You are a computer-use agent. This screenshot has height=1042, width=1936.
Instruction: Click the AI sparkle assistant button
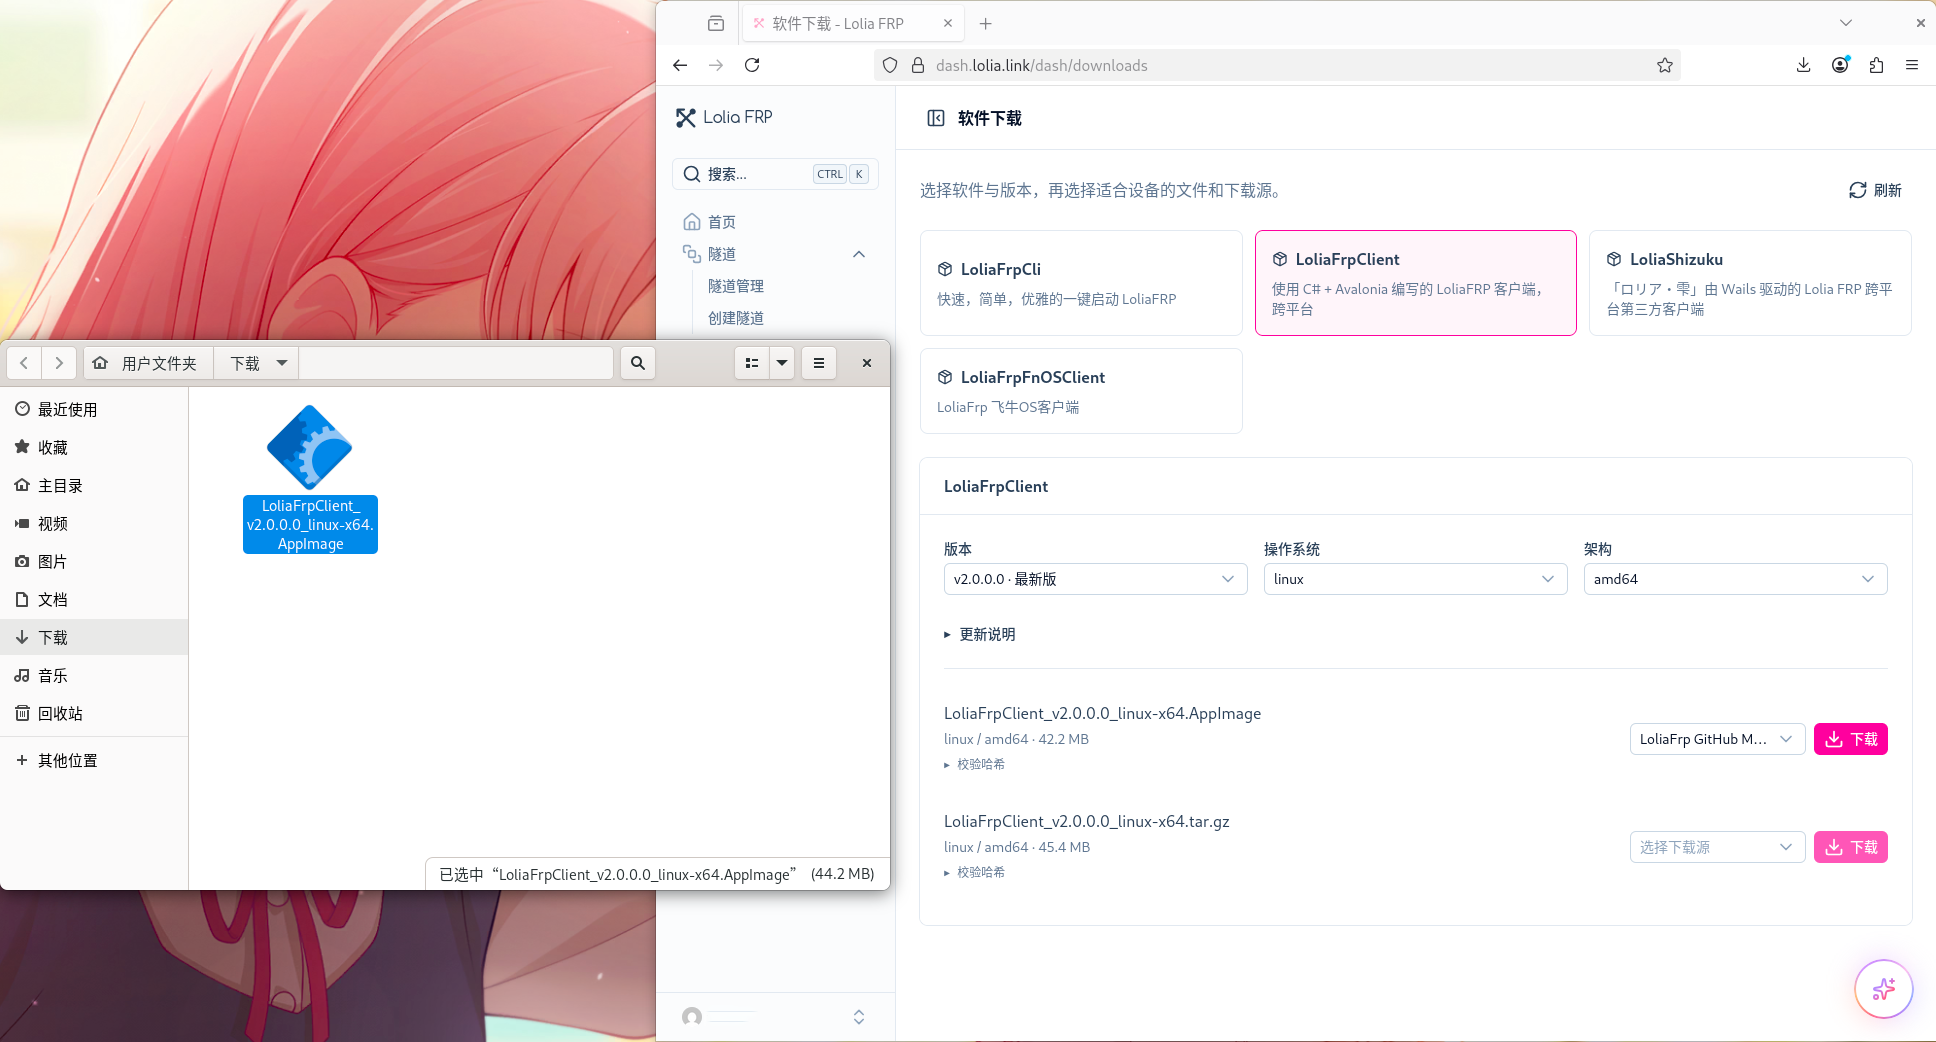[1884, 989]
